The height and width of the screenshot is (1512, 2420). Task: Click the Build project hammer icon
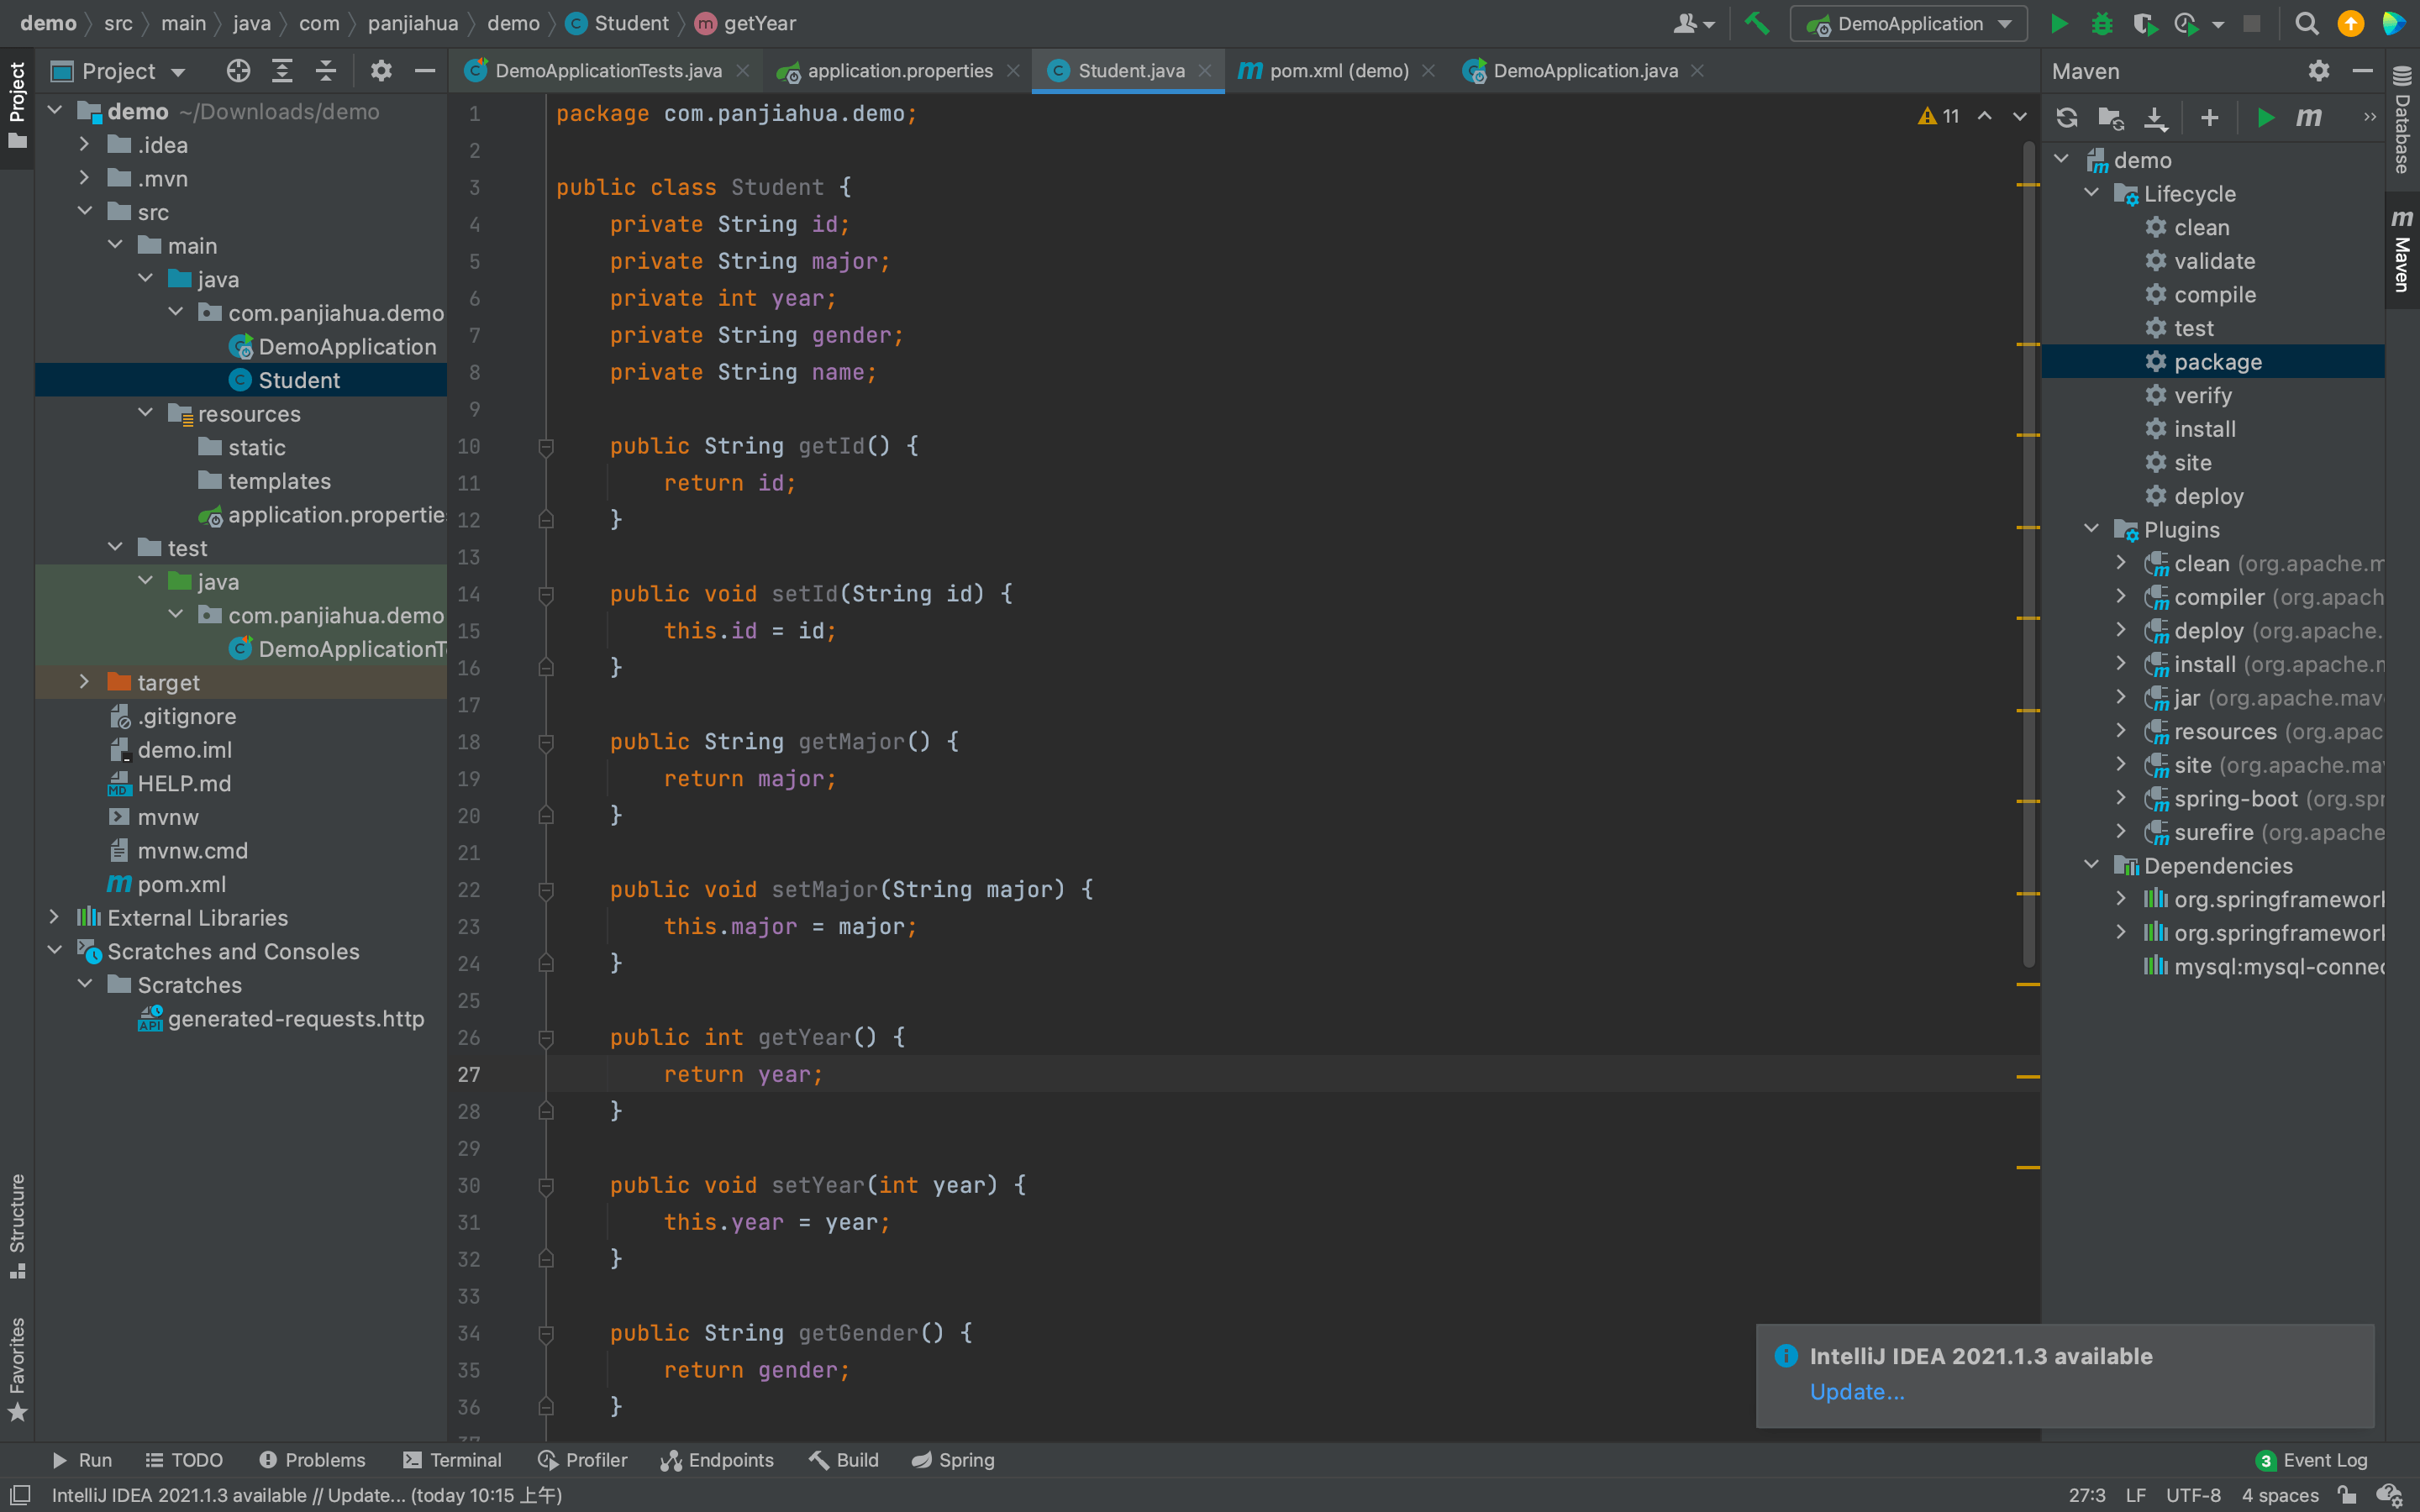click(1757, 24)
